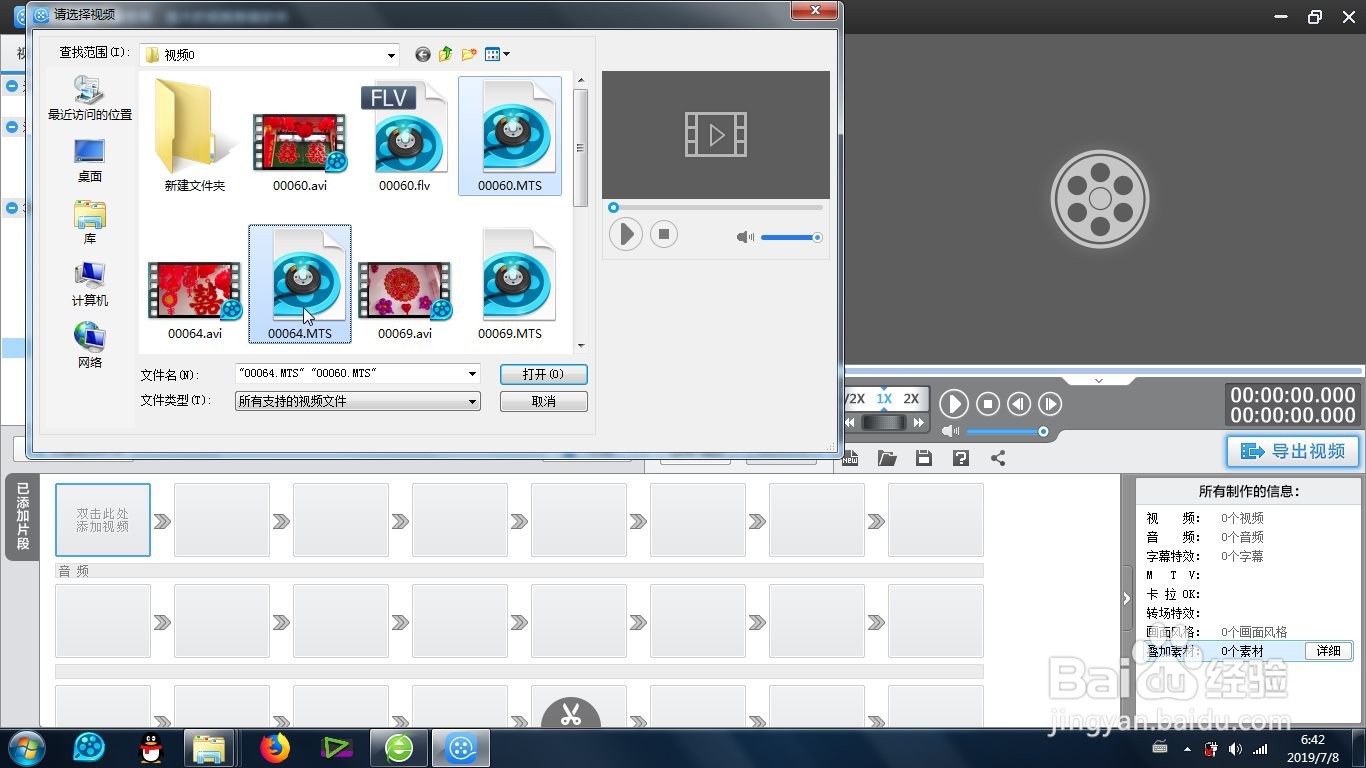Save project with floppy disk icon
Screen dimensions: 1366x768
924,458
